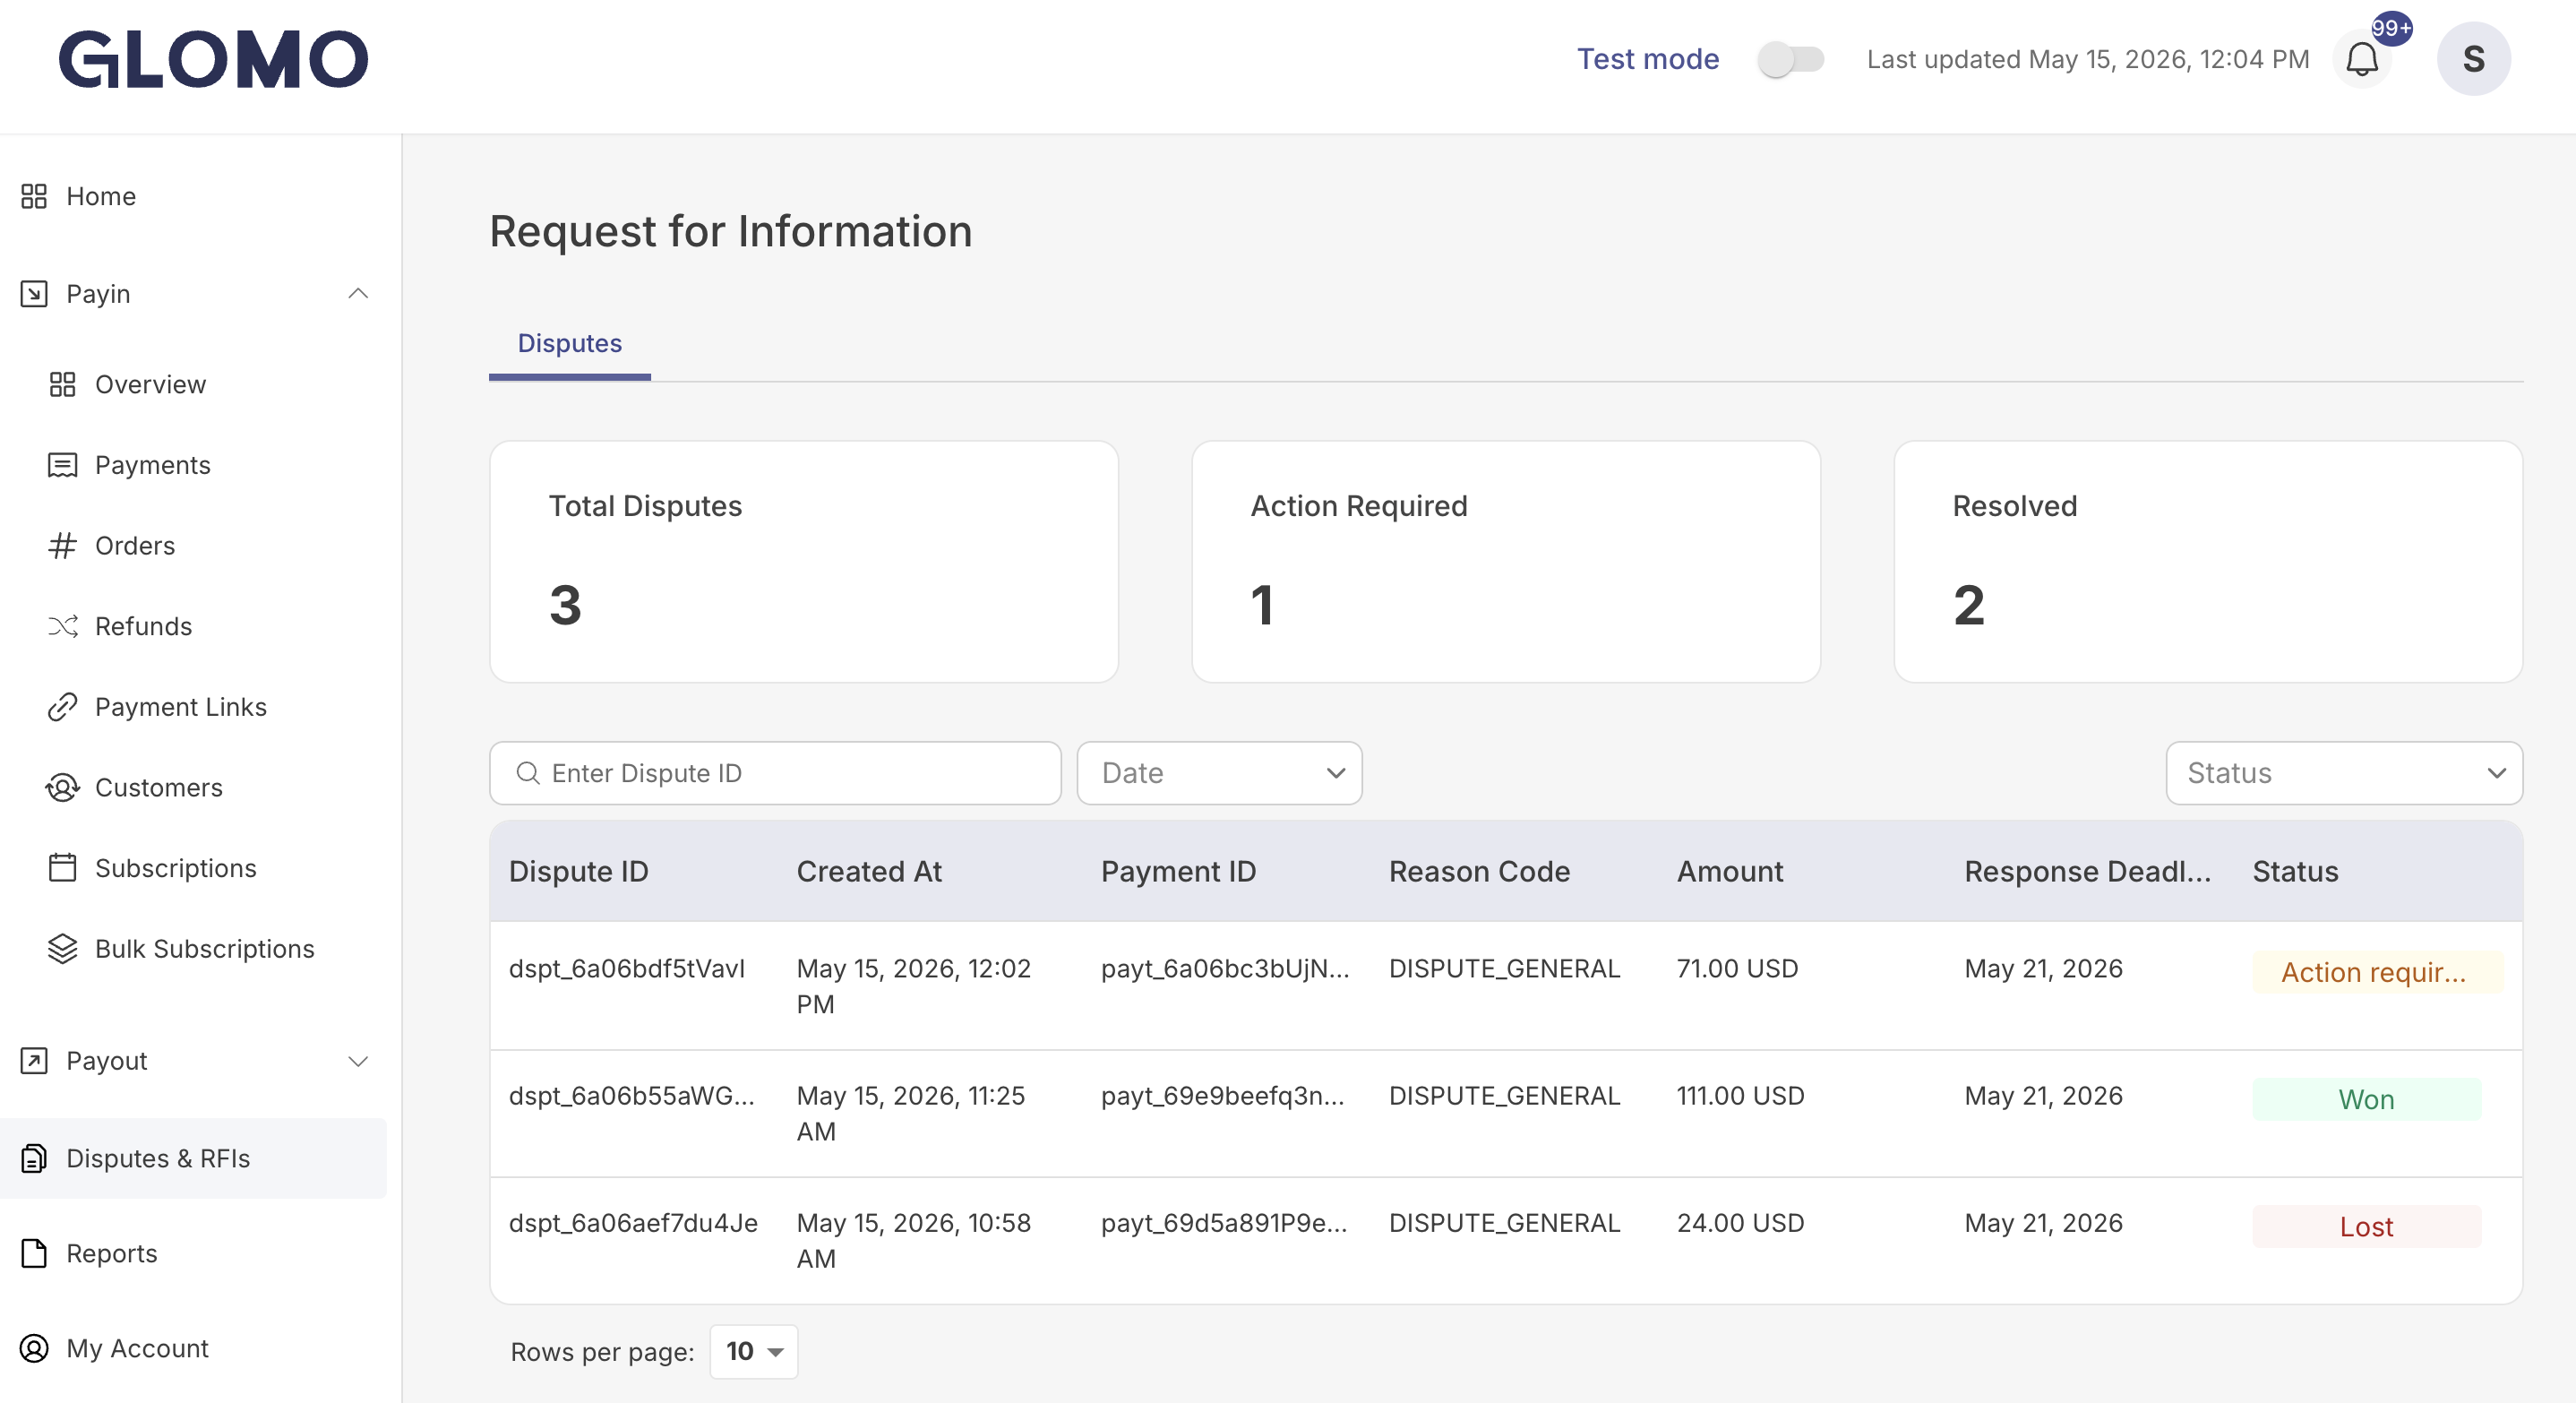This screenshot has height=1403, width=2576.
Task: Open Bulk Subscriptions page
Action: pos(205,949)
